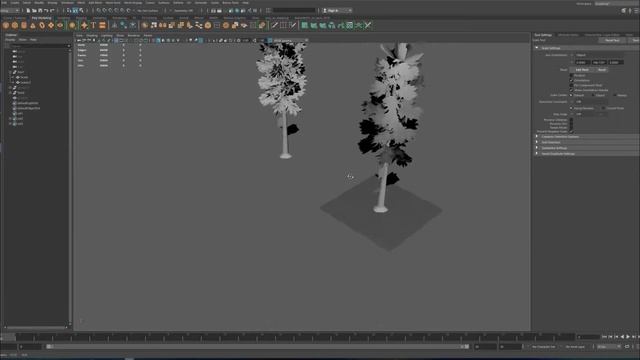
Task: Toggle Prevent Negative Scale checkbox
Action: (571, 131)
